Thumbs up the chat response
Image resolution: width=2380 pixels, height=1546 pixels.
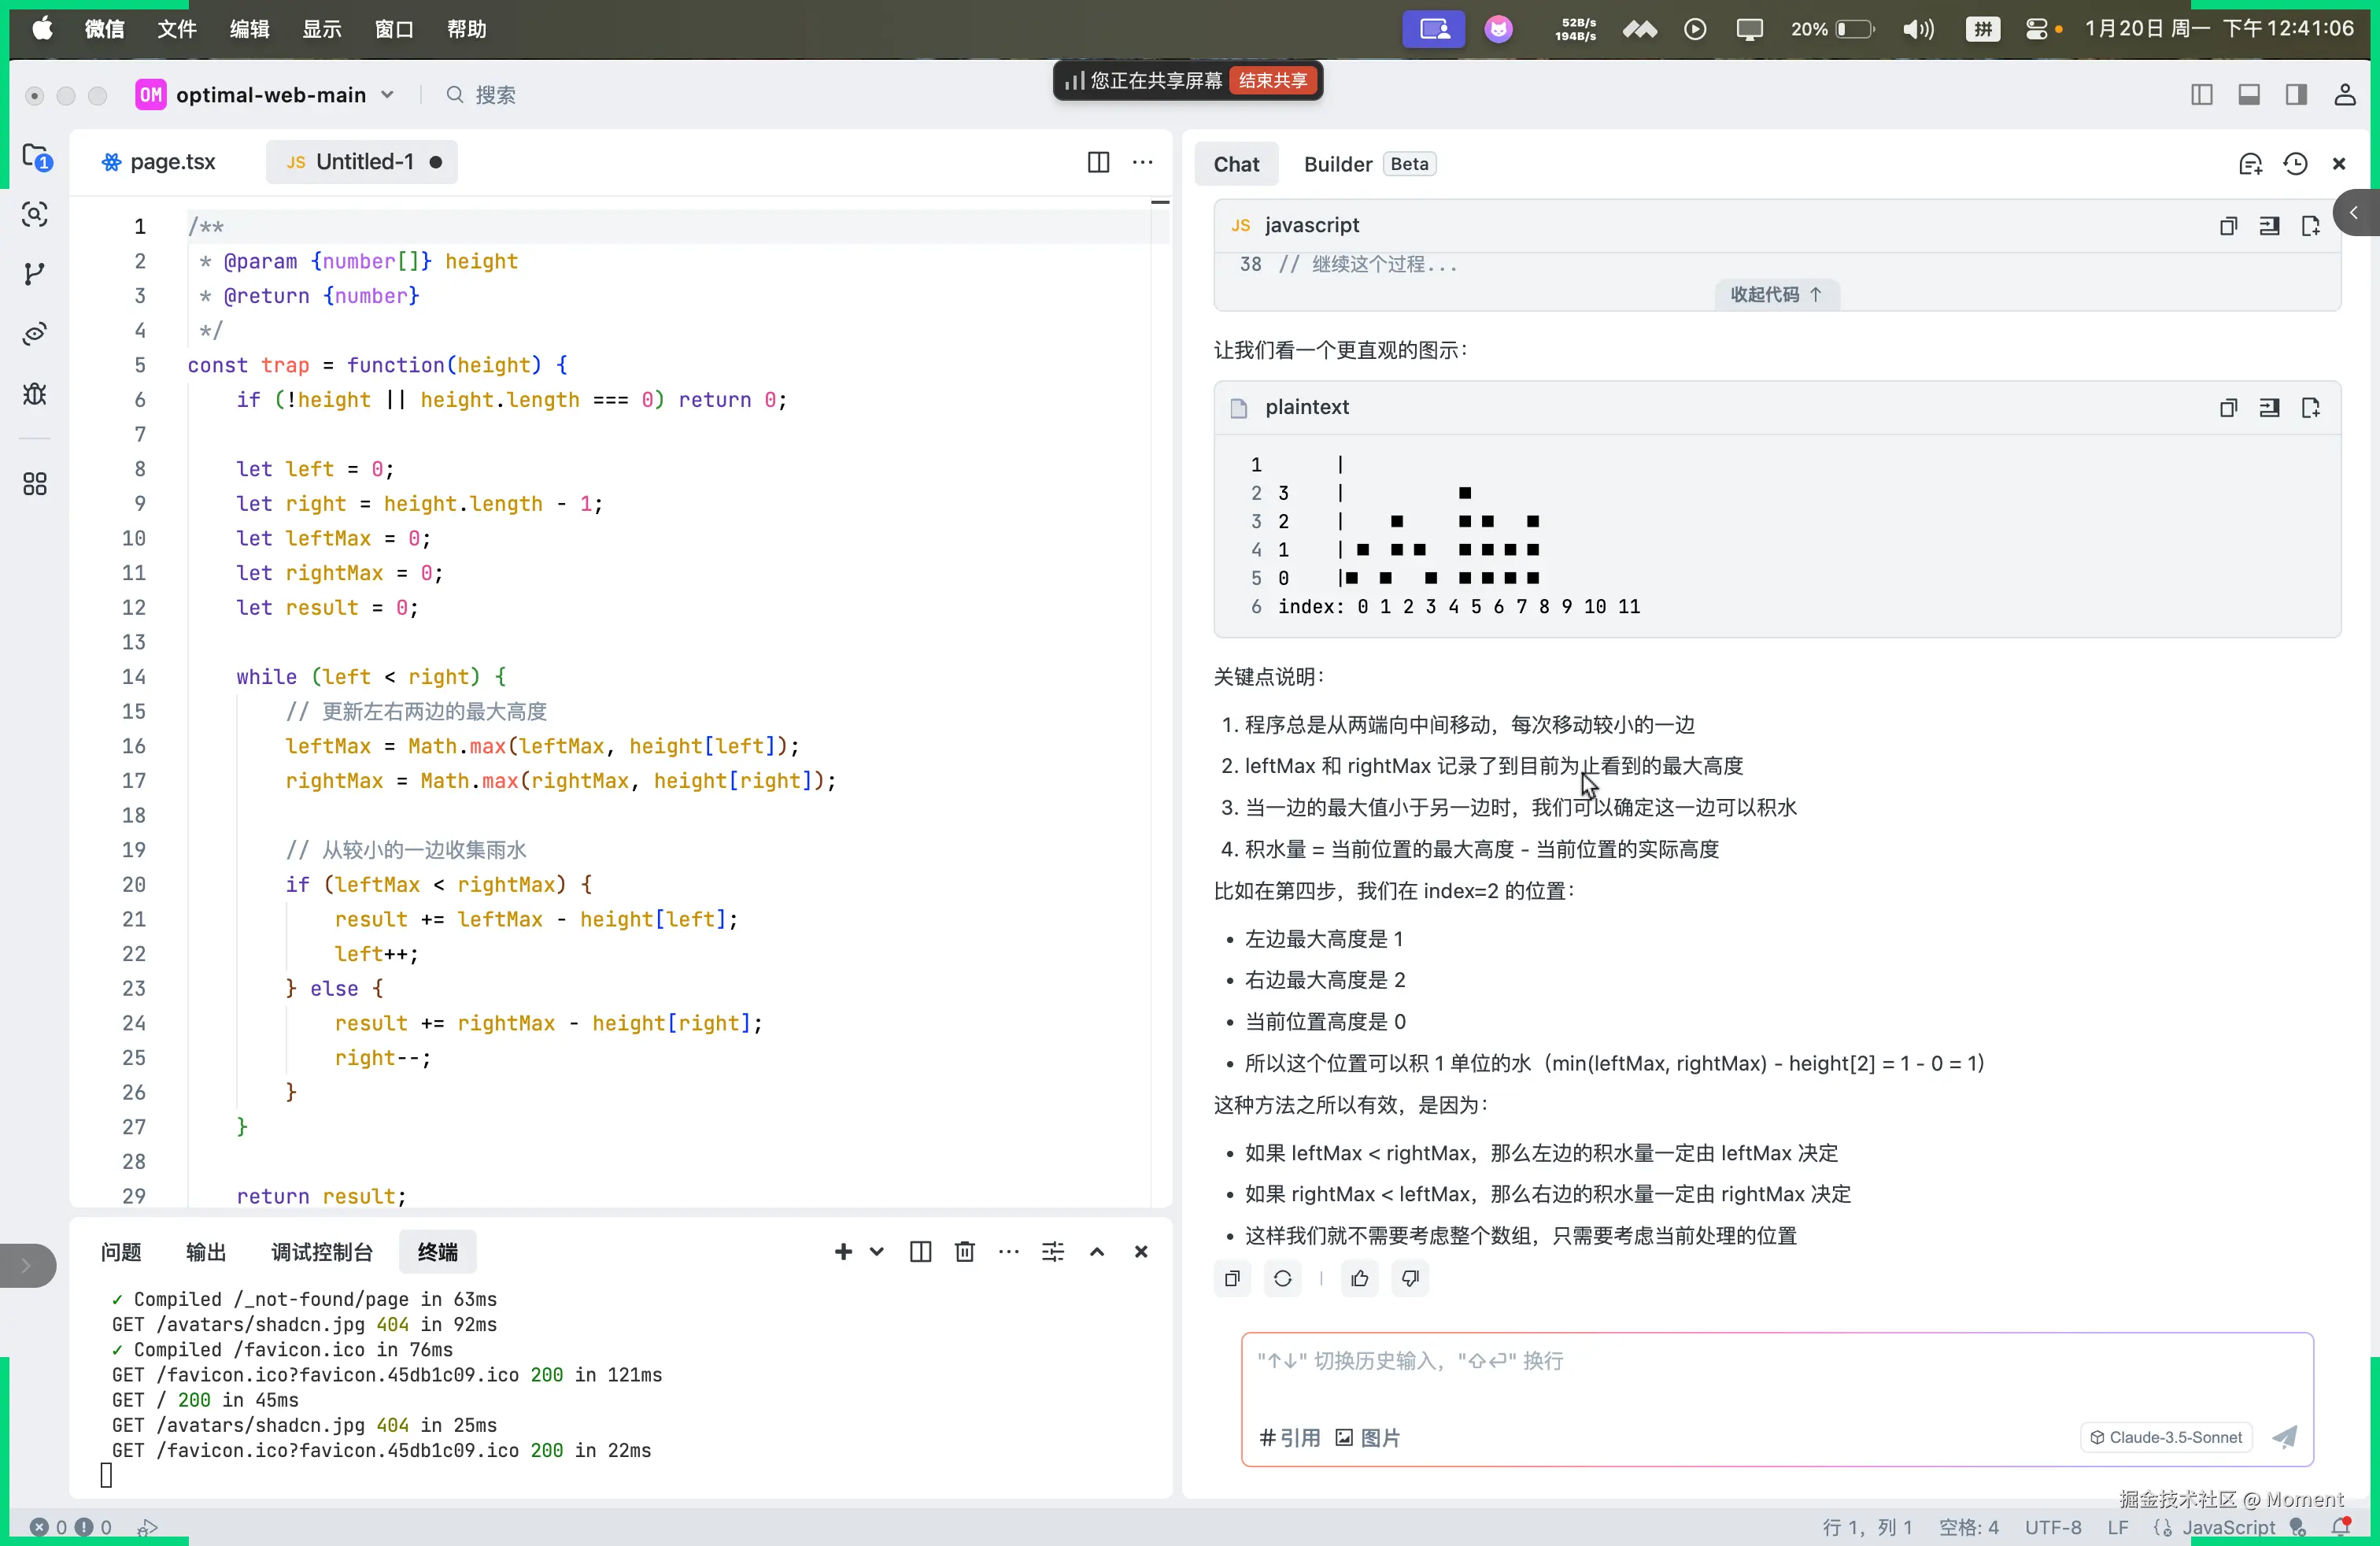pos(1360,1278)
